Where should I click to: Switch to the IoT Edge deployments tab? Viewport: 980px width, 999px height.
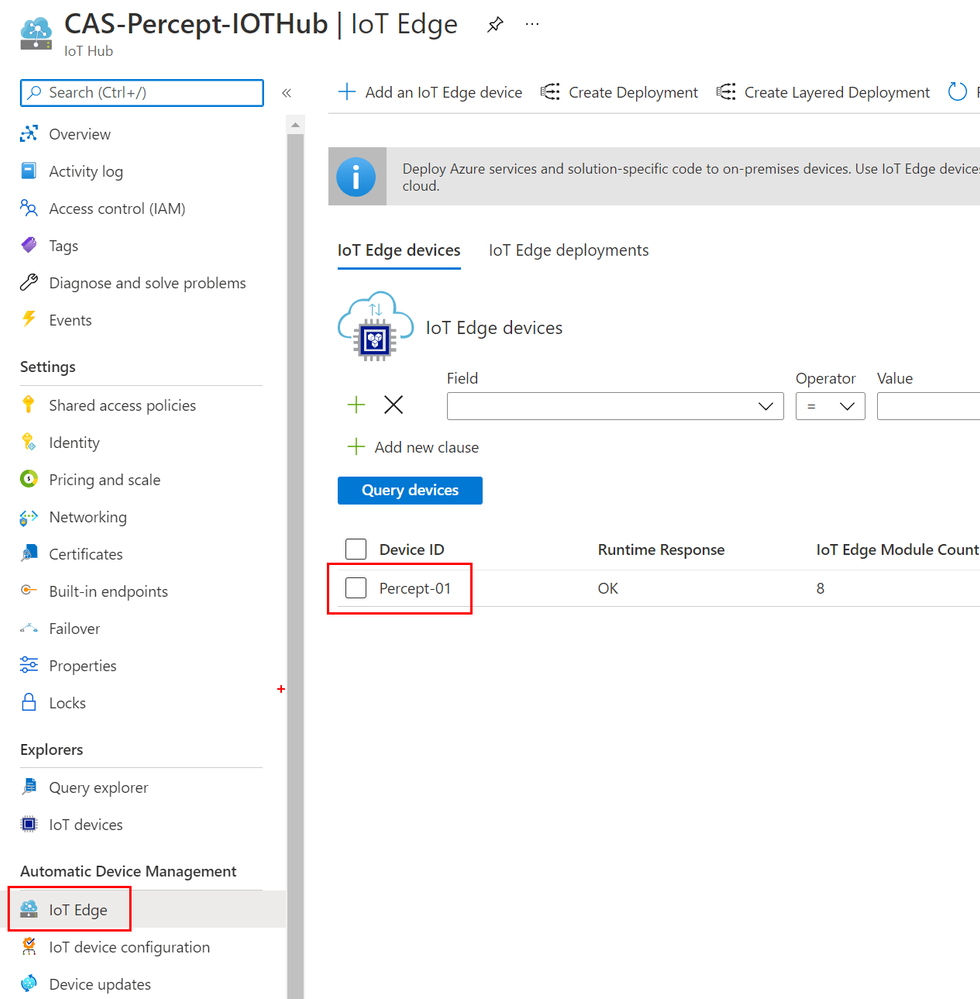point(568,250)
